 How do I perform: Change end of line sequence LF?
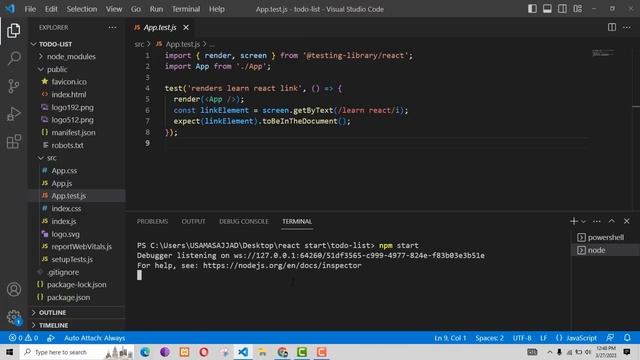(543, 338)
